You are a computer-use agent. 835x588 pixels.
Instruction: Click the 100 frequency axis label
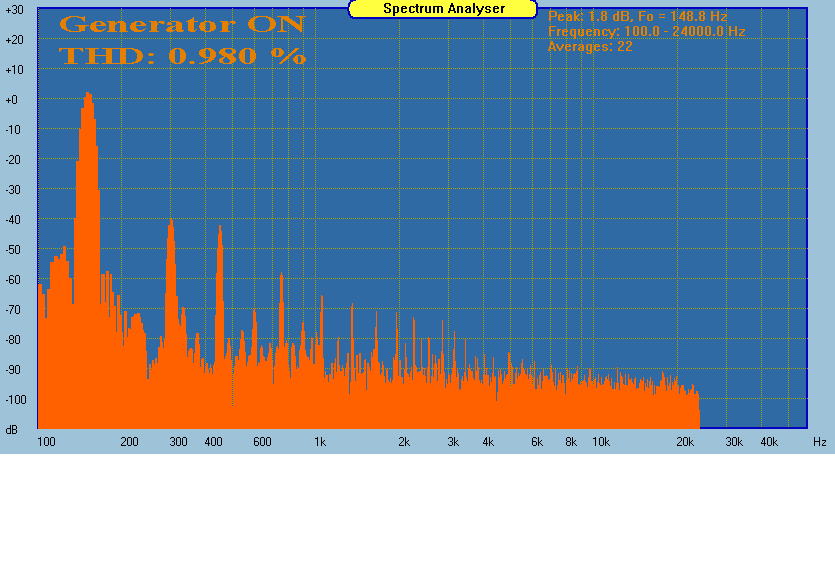[x=46, y=442]
